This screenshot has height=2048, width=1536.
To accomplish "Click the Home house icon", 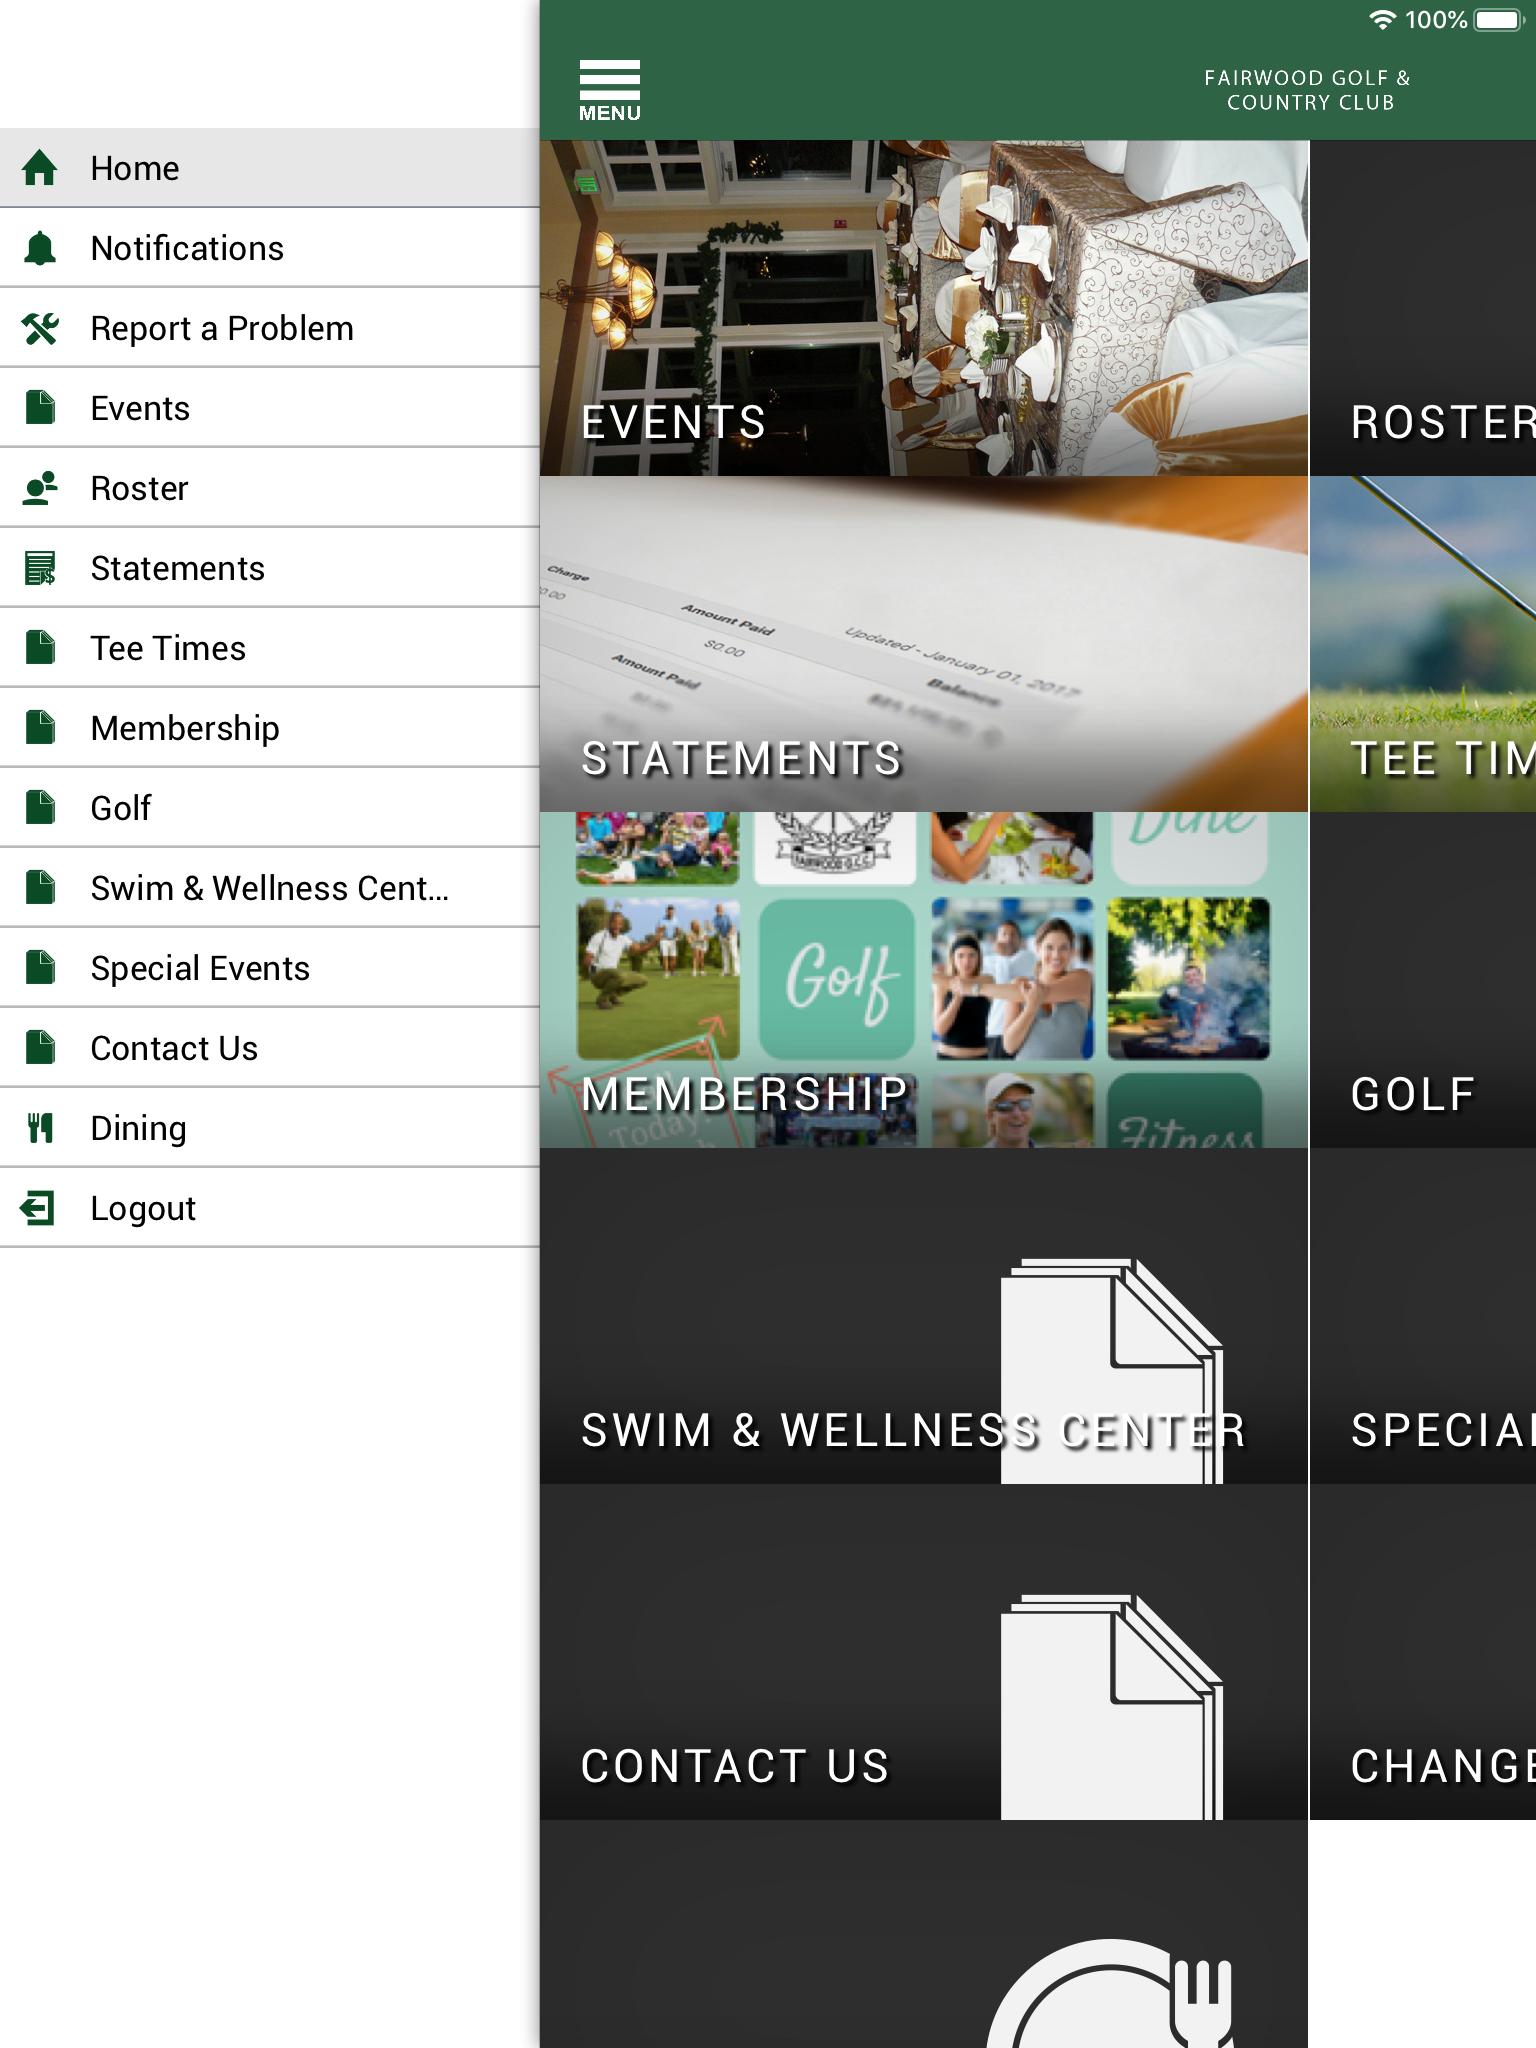I will pos(40,168).
